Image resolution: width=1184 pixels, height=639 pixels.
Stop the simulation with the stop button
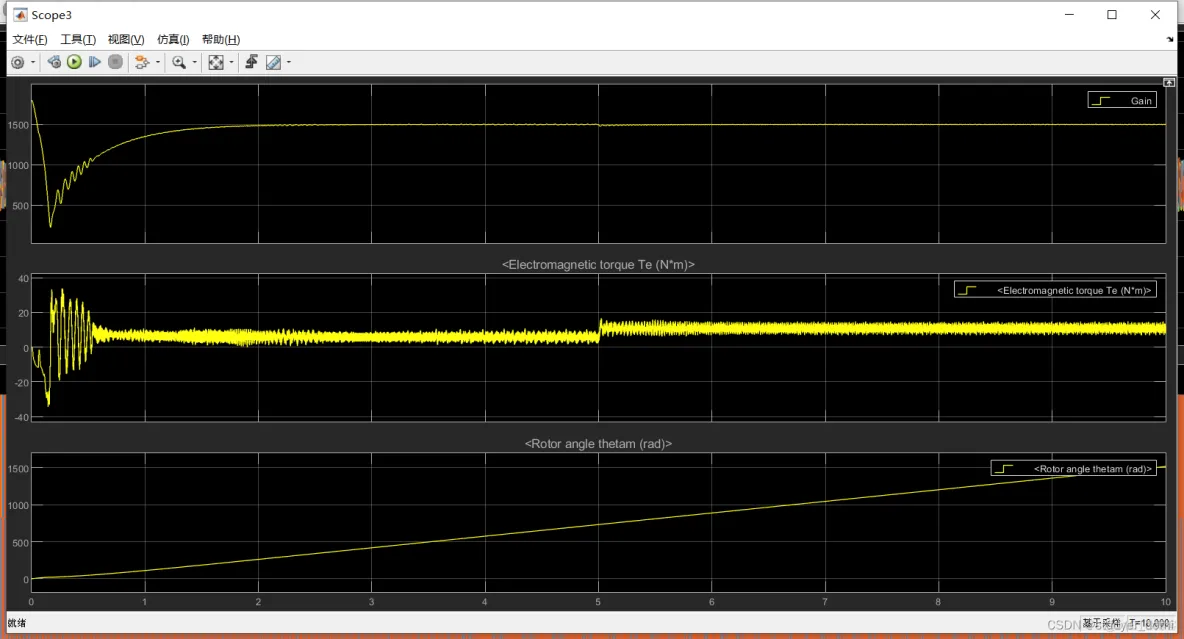coord(115,62)
